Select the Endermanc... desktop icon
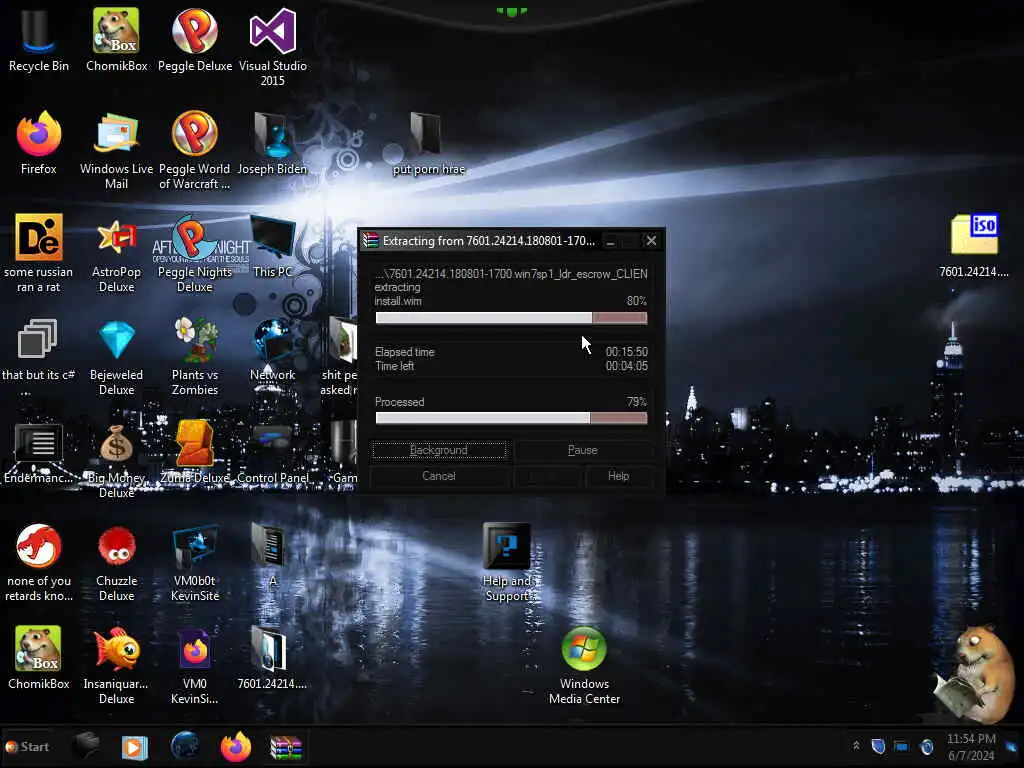The height and width of the screenshot is (768, 1024). click(38, 453)
